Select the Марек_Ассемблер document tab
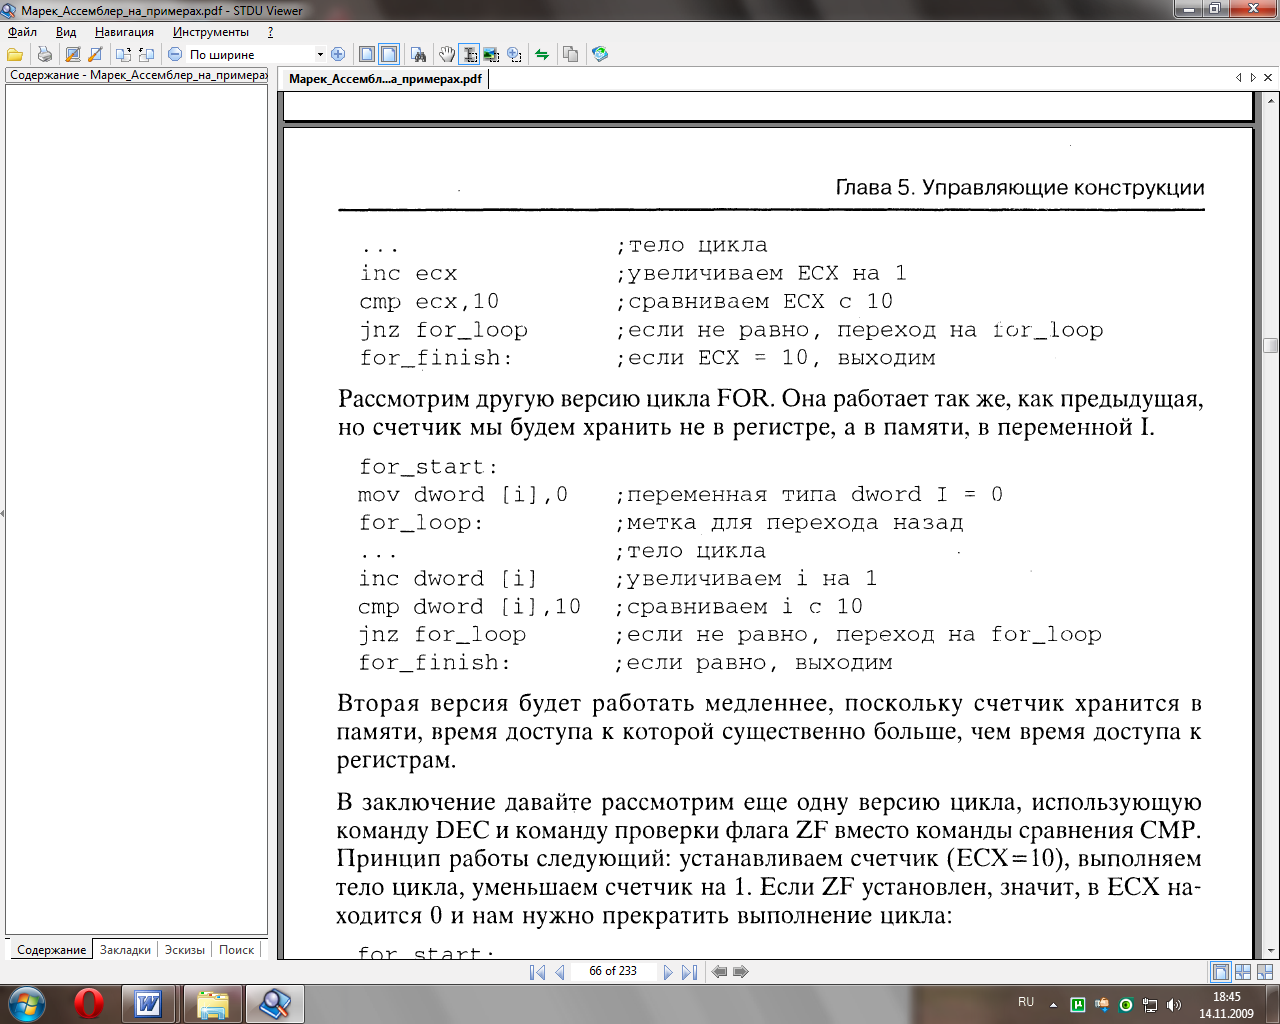 [385, 79]
